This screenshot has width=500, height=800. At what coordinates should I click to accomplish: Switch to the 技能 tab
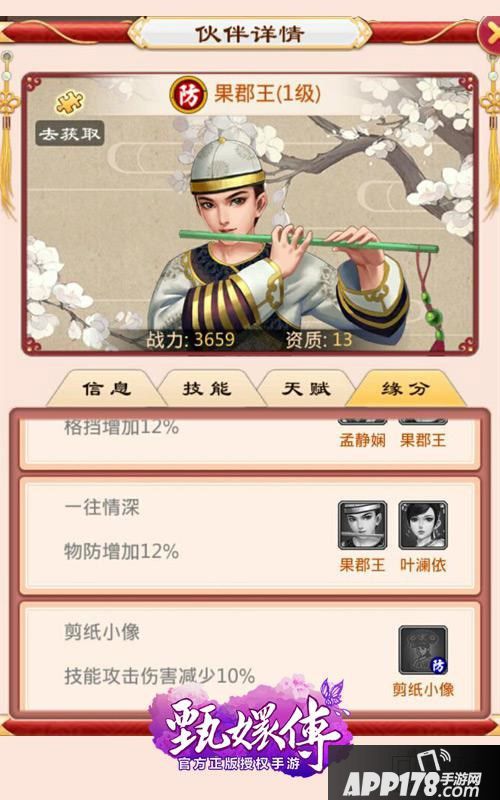207,389
